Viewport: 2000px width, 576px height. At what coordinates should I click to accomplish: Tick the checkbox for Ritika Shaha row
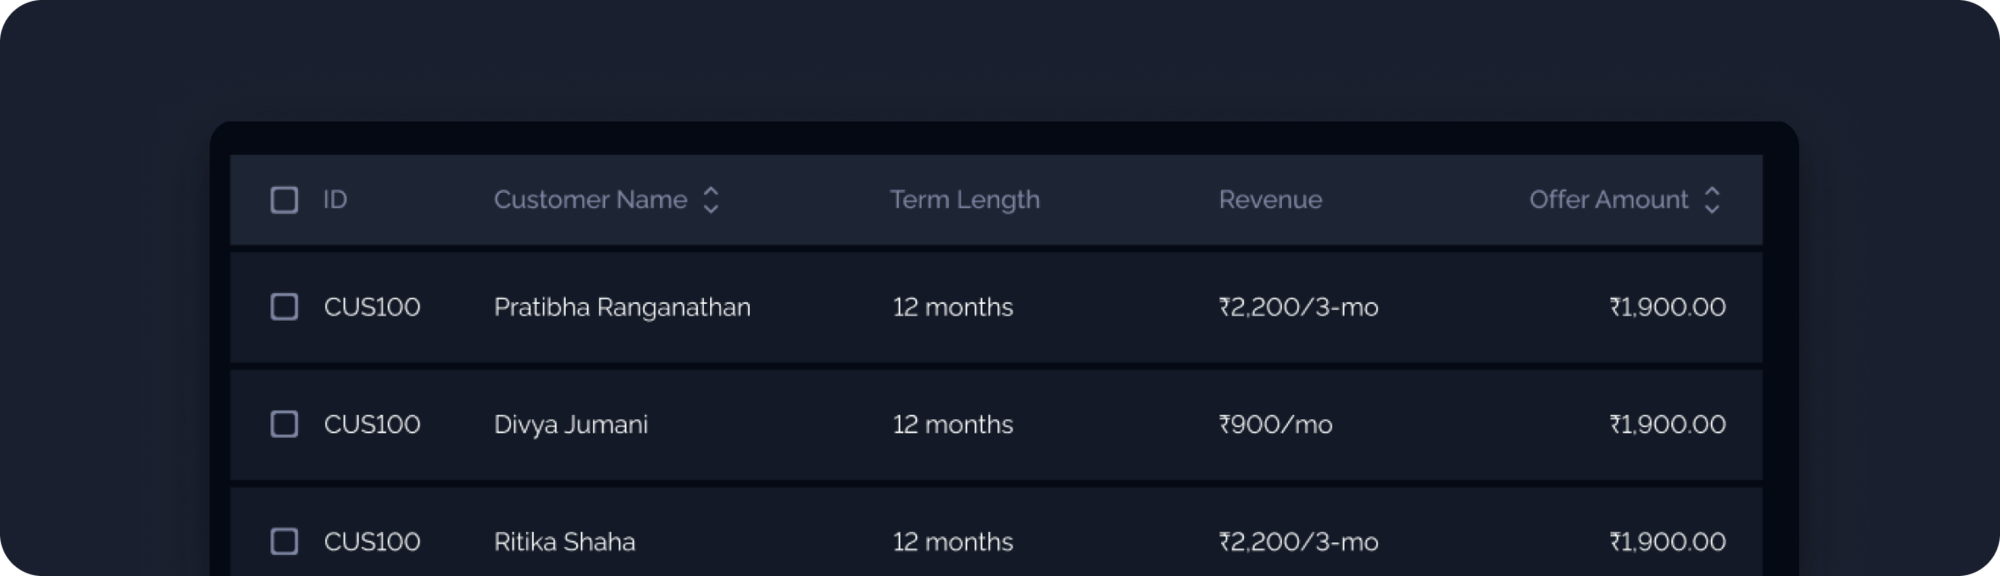coord(284,541)
